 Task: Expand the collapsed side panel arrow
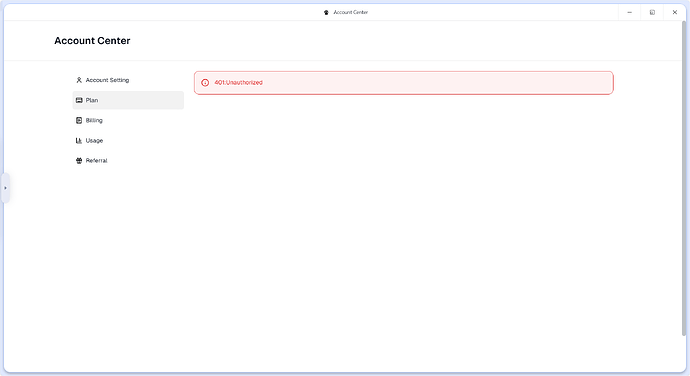pyautogui.click(x=5, y=188)
